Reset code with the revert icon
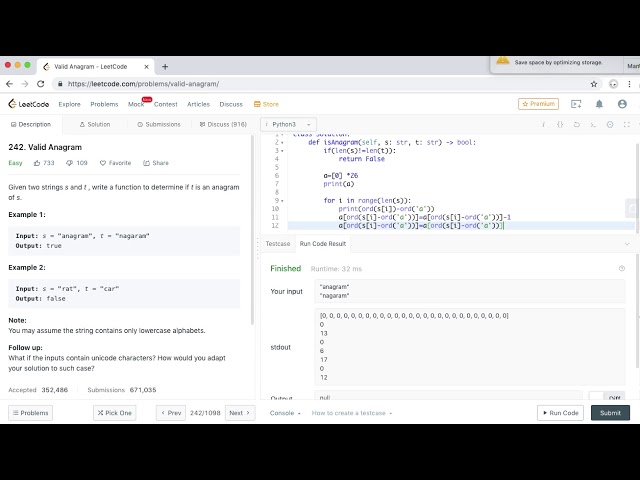This screenshot has height=480, width=640. [x=577, y=124]
